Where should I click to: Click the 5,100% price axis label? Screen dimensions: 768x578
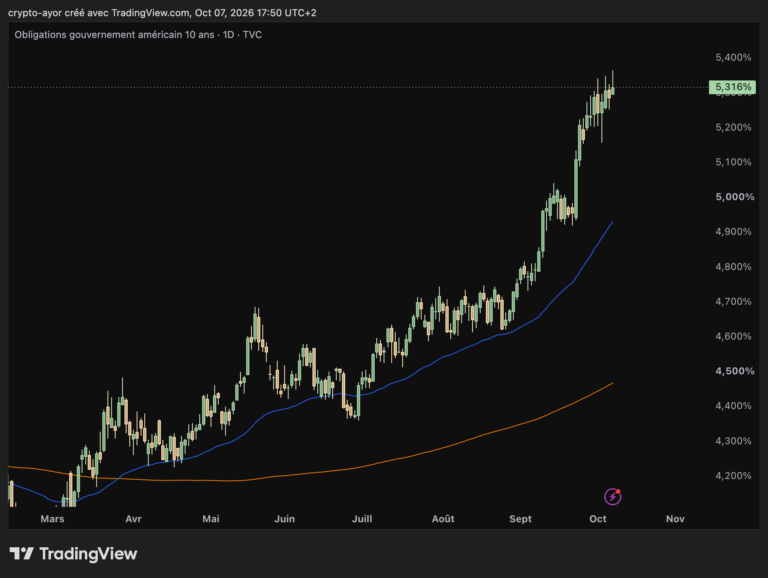coord(733,162)
